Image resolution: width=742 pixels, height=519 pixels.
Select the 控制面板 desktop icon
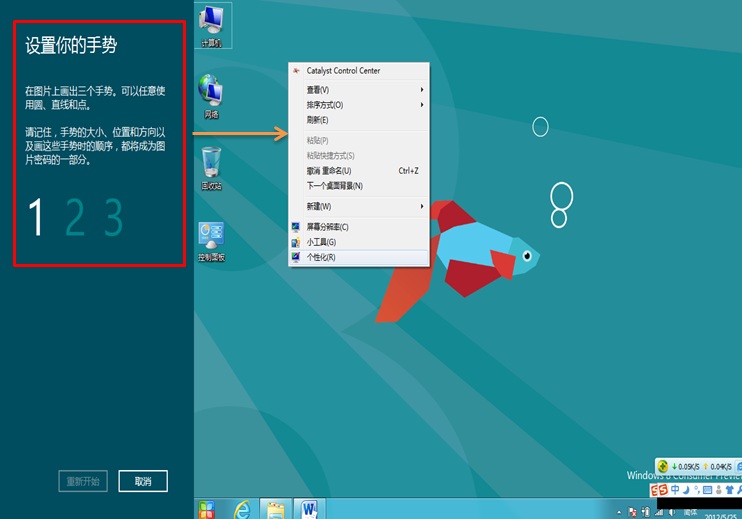click(211, 241)
